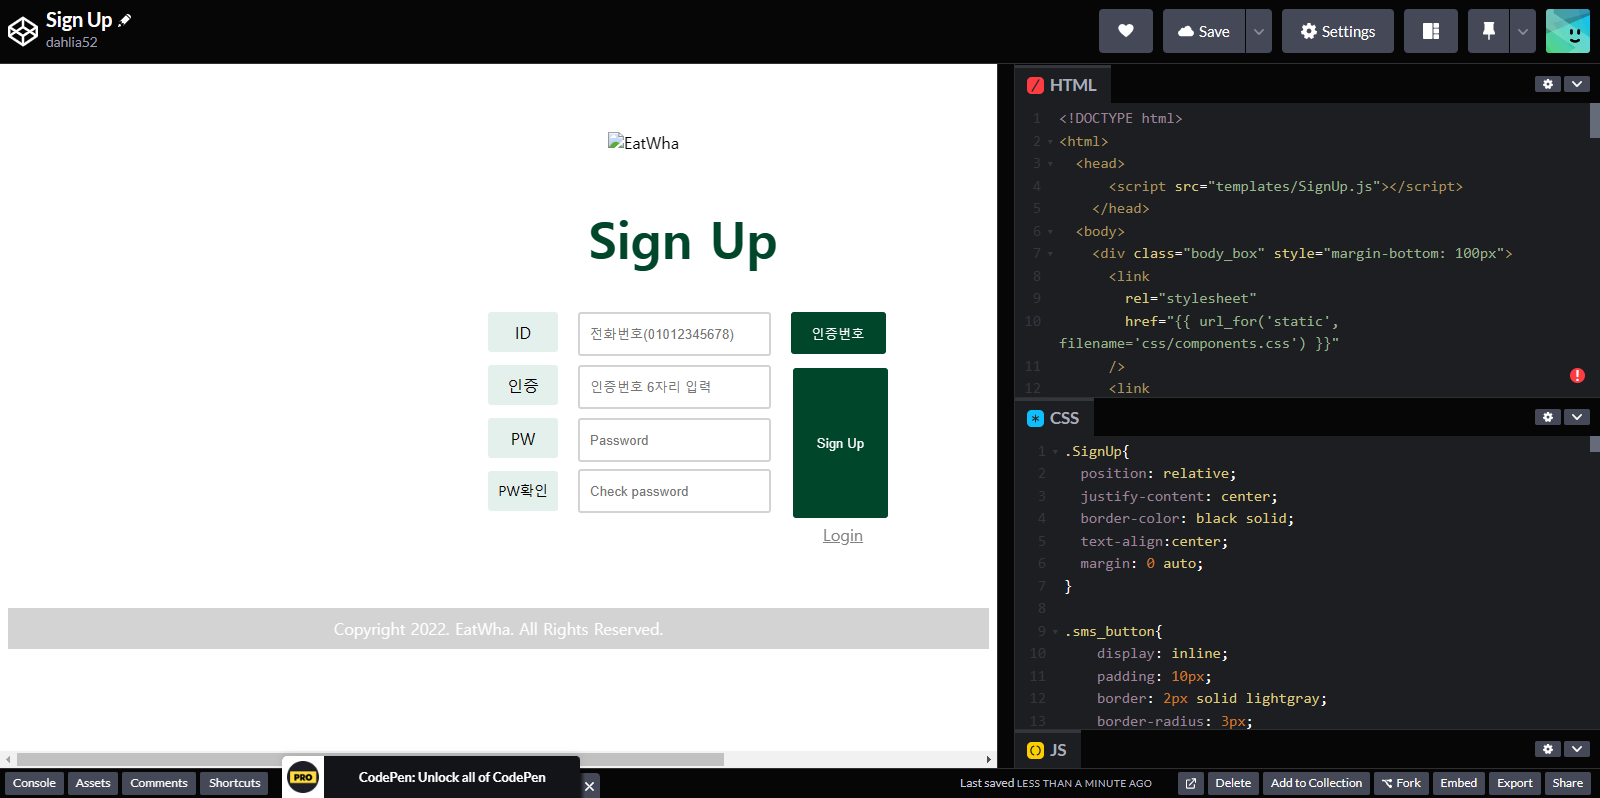Click the preview scroll right arrow

click(x=989, y=760)
